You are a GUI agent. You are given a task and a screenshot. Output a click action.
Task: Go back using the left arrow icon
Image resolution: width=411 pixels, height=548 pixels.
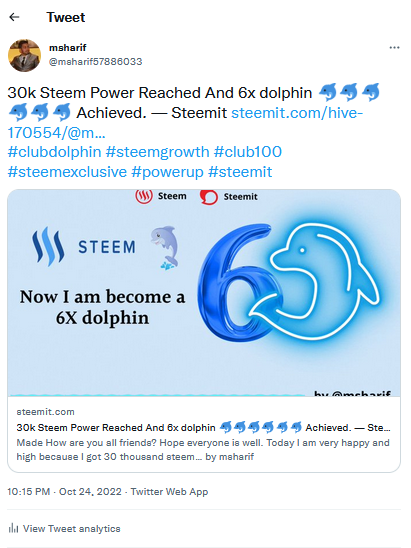(x=14, y=17)
